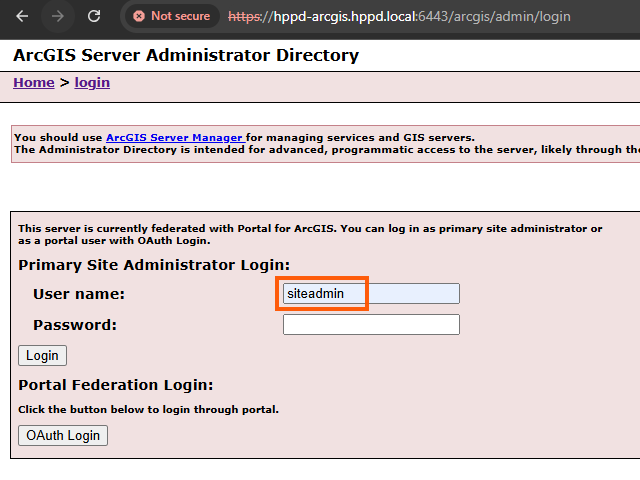The image size is (640, 480).
Task: Click the browser forward arrow
Action: click(x=58, y=16)
